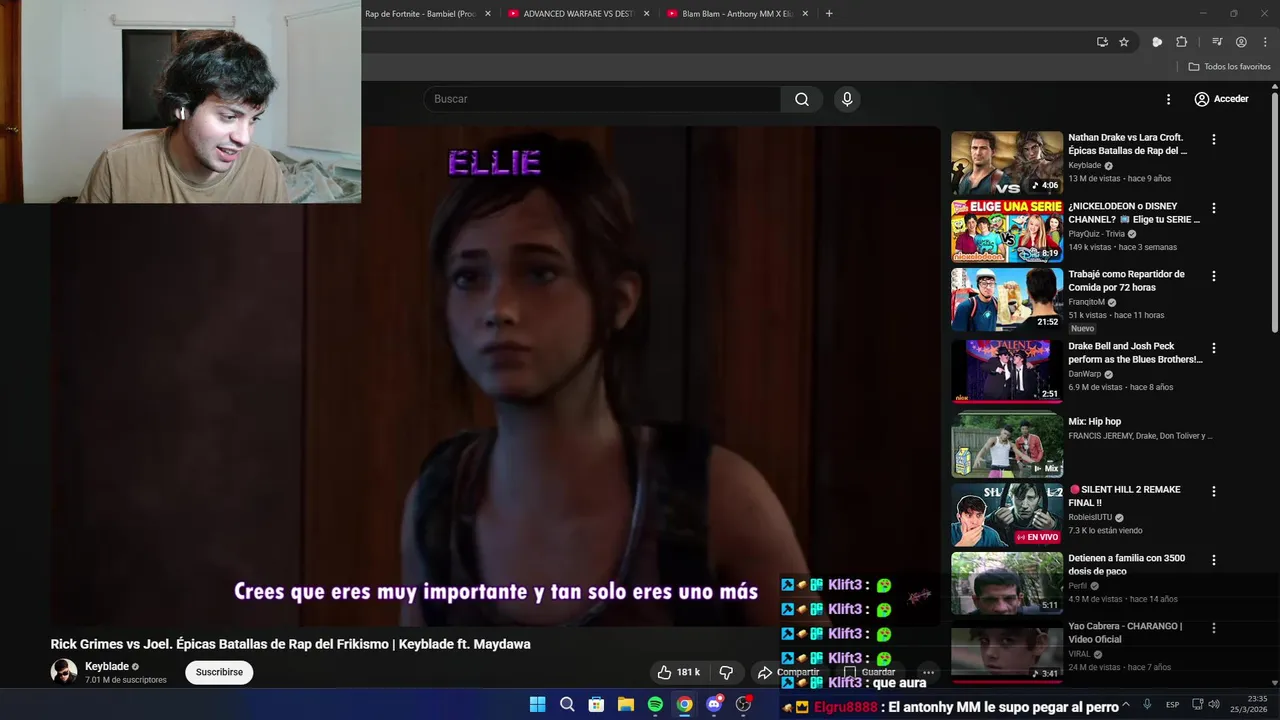Open Spotify from taskbar
This screenshot has width=1280, height=720.
tap(655, 704)
